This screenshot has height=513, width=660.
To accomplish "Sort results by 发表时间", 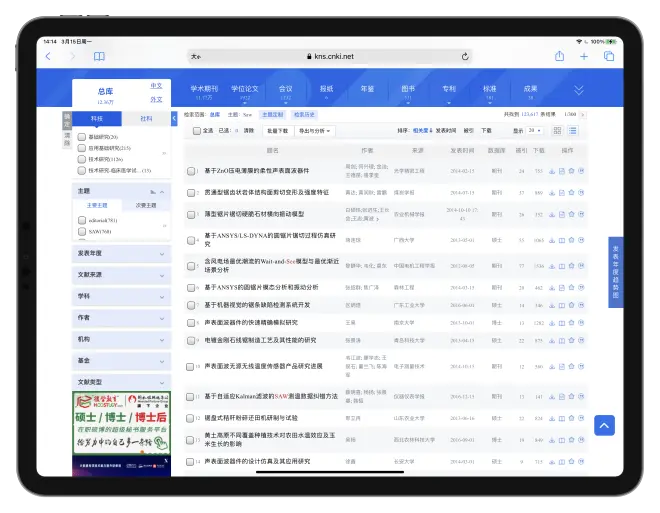I will pyautogui.click(x=446, y=130).
